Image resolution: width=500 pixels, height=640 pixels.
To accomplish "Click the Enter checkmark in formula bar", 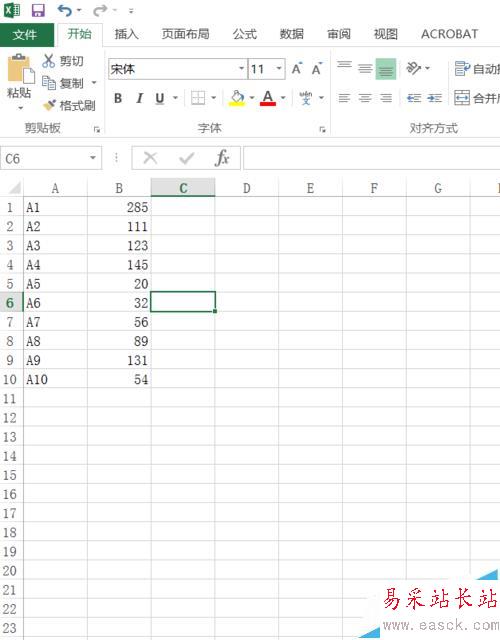I will [x=186, y=158].
